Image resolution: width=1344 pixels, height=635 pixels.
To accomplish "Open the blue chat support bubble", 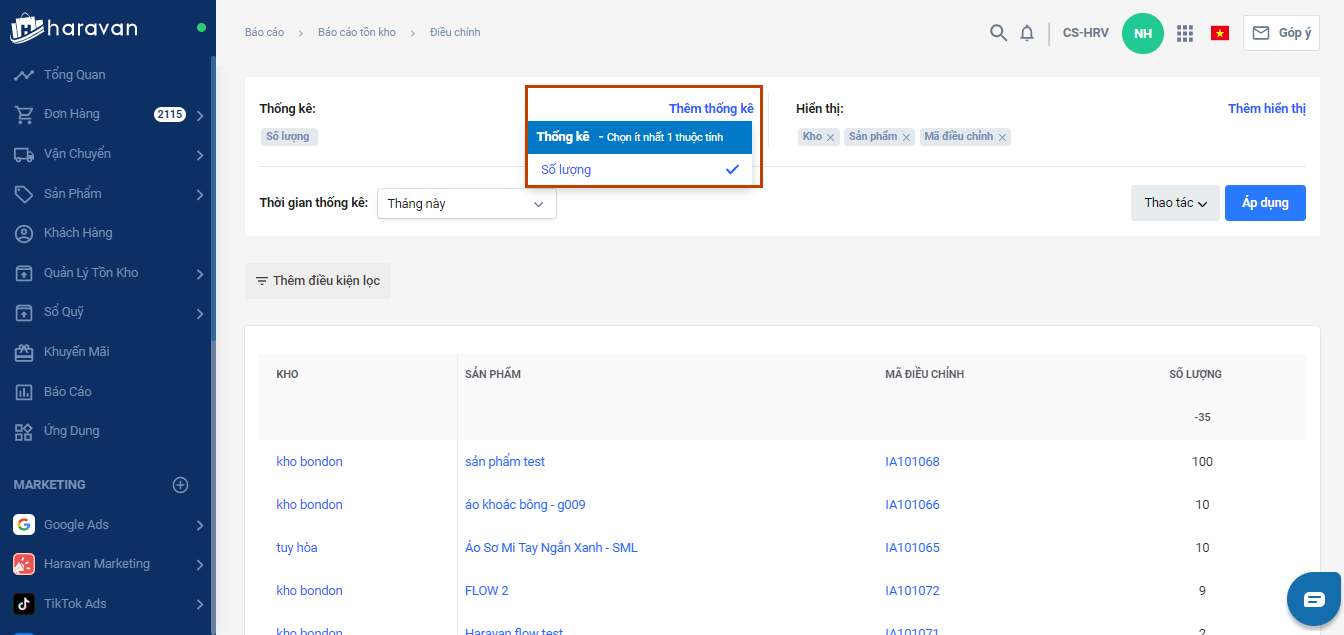I will (1313, 599).
